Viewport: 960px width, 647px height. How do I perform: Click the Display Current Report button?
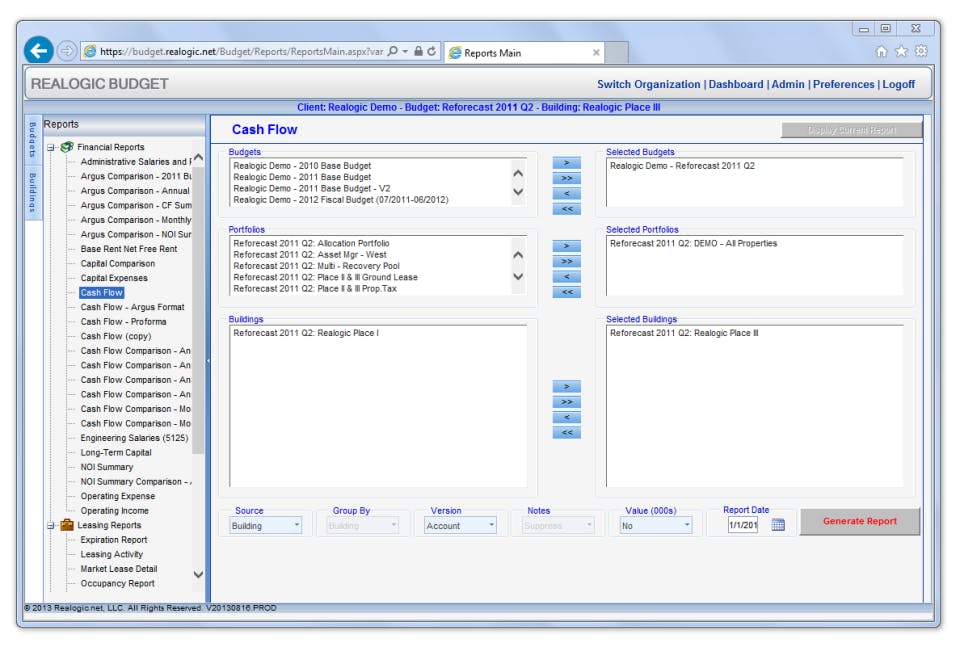[x=851, y=130]
